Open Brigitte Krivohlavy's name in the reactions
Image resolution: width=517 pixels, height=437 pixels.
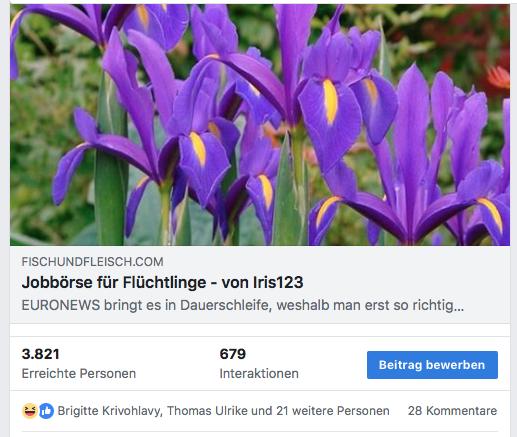point(110,411)
